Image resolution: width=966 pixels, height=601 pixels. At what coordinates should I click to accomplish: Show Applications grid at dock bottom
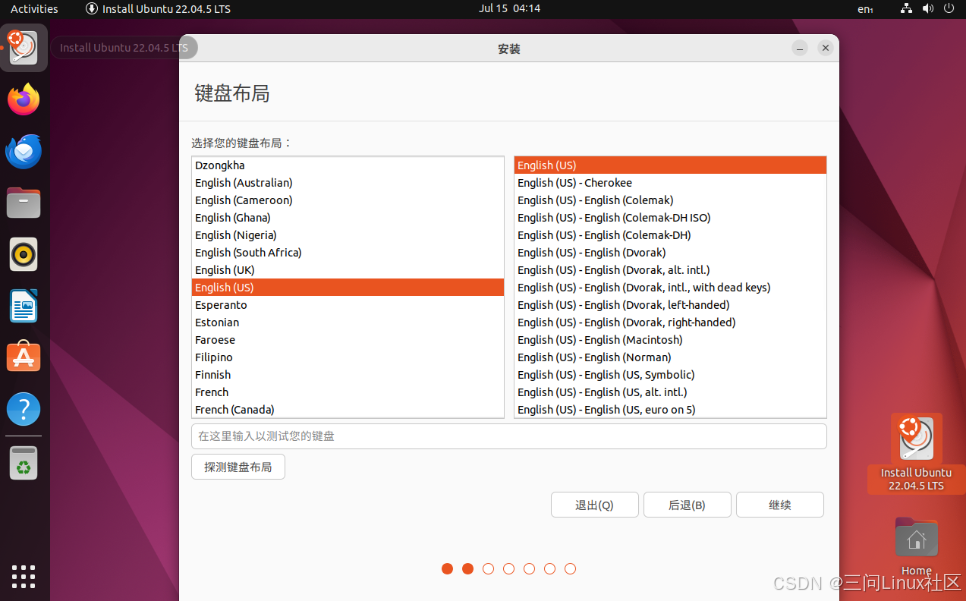coord(23,576)
